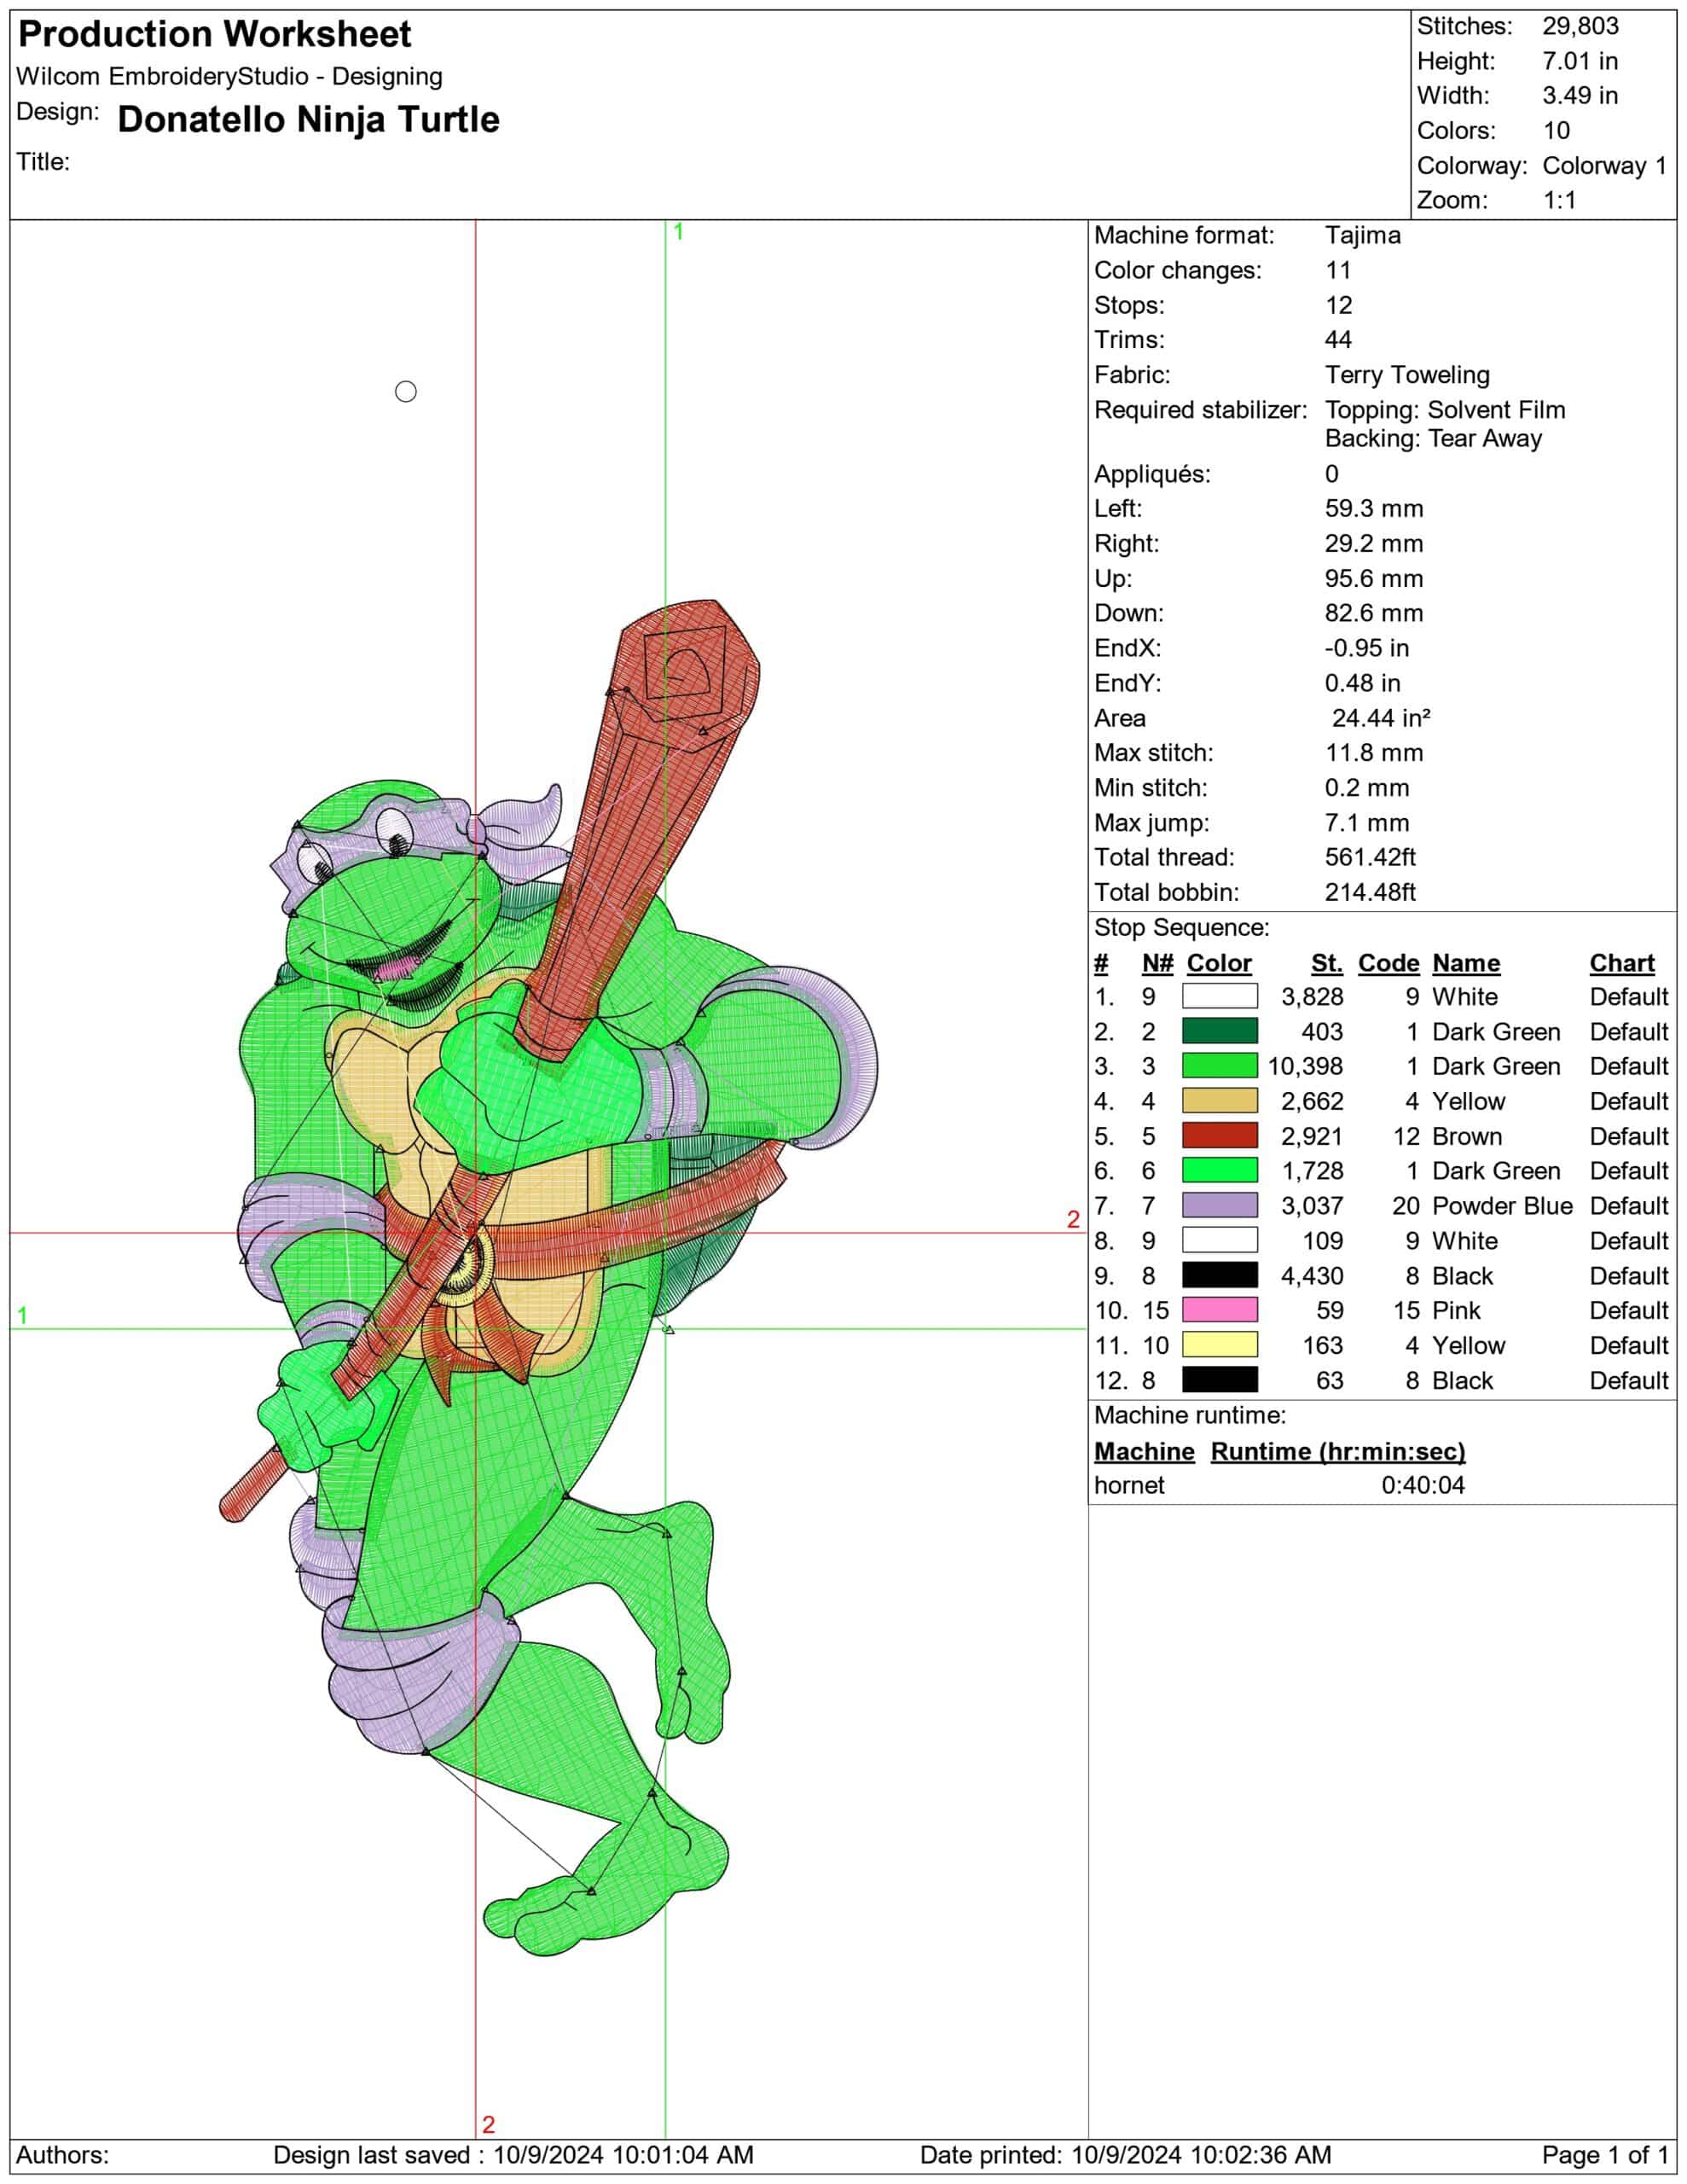Click the 'Name' column header
The height and width of the screenshot is (2184, 1687).
pyautogui.click(x=1466, y=963)
